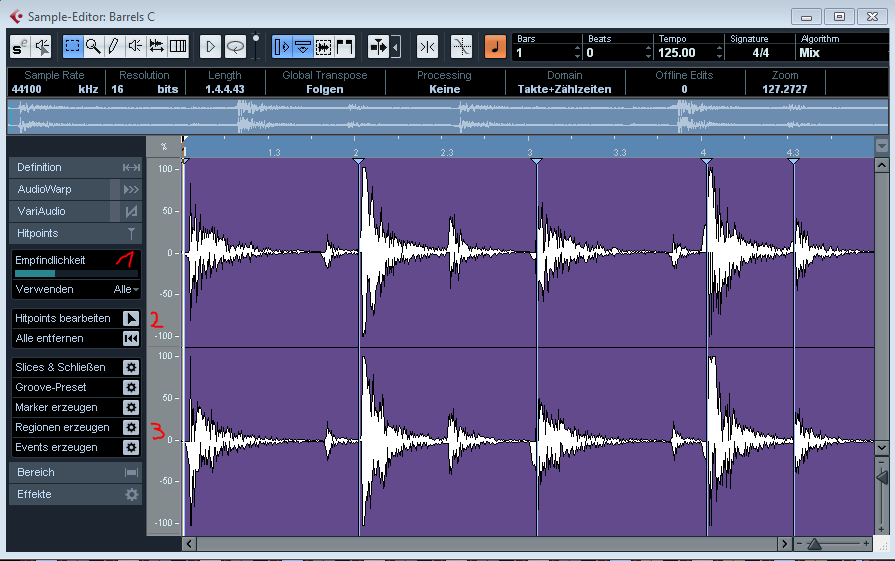Click Groove-Preset gear button
The image size is (895, 561).
131,388
